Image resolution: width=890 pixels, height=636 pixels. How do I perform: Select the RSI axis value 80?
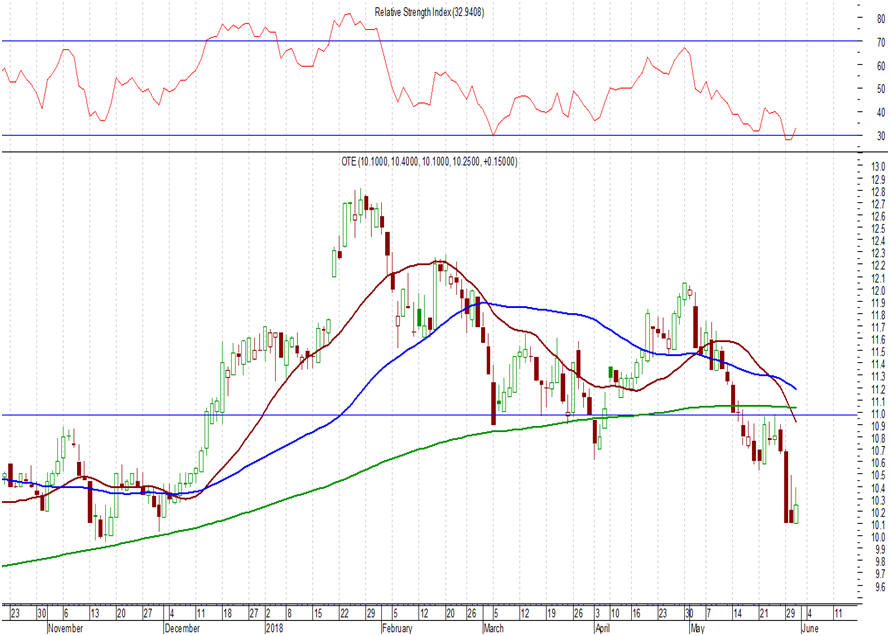click(880, 19)
